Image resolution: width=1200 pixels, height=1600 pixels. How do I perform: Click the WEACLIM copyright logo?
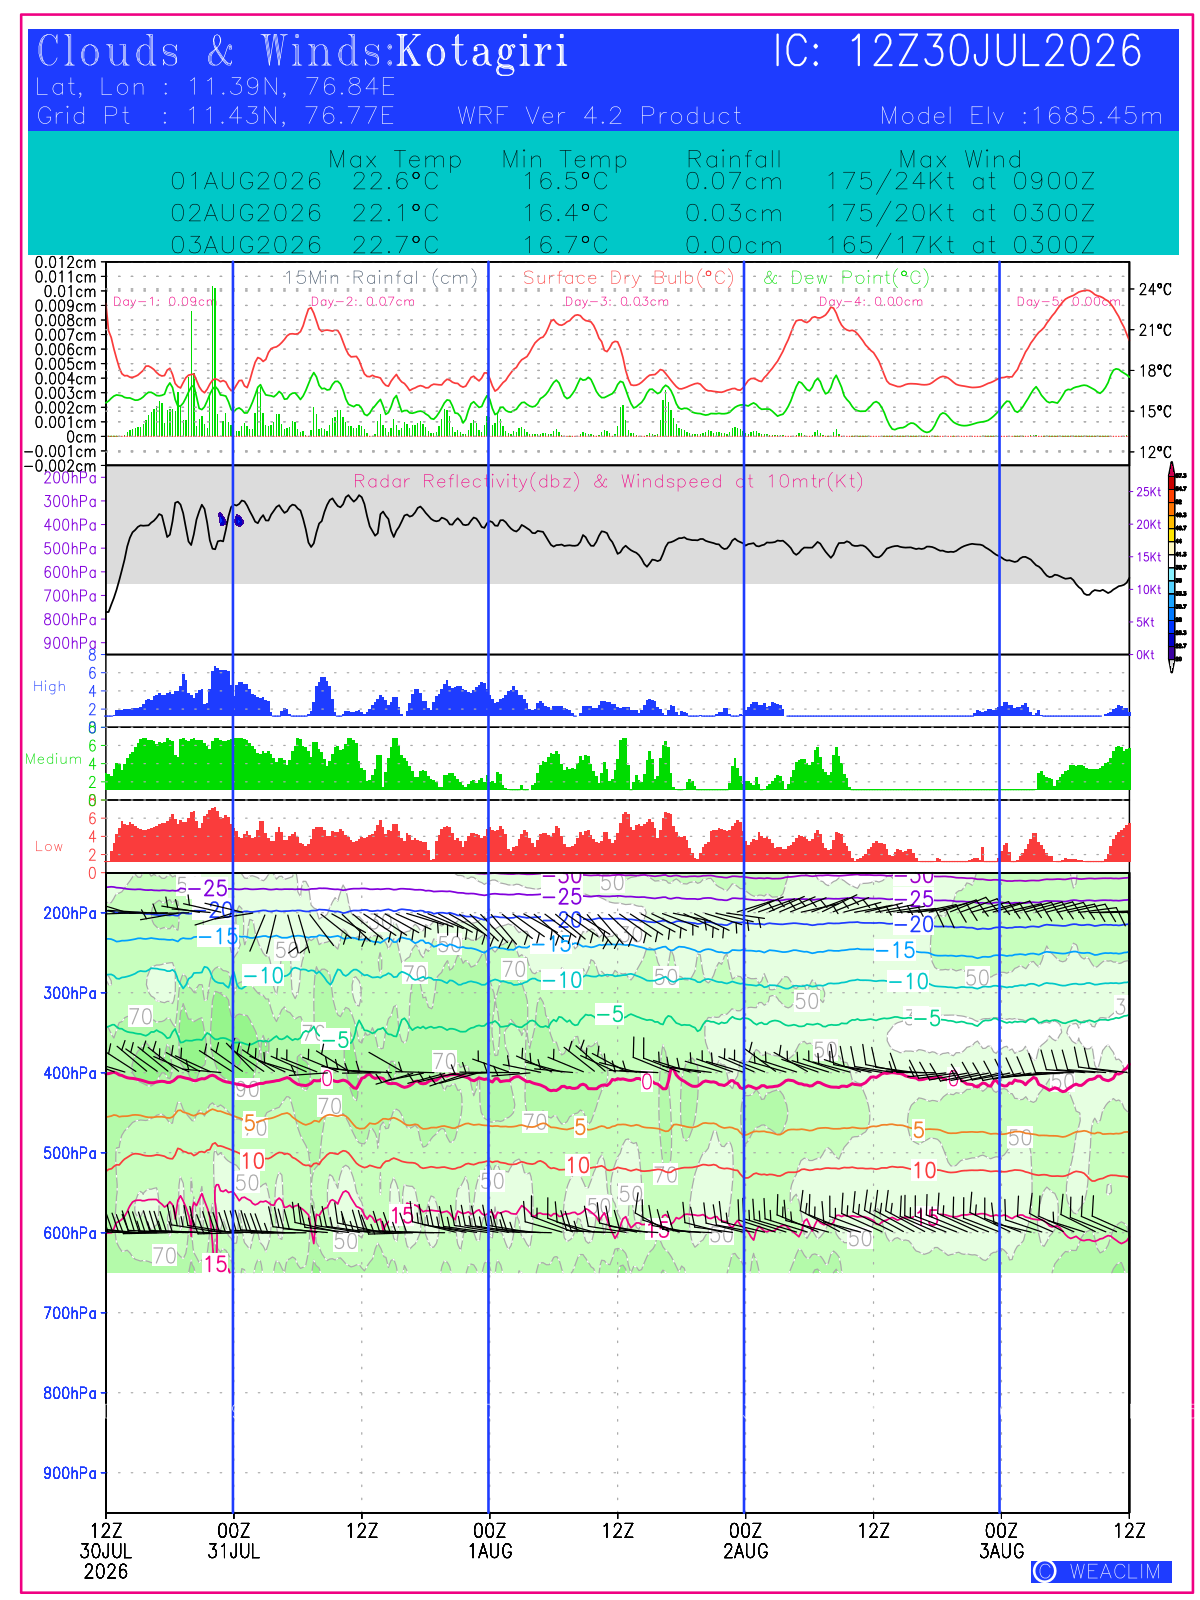tap(1101, 1571)
